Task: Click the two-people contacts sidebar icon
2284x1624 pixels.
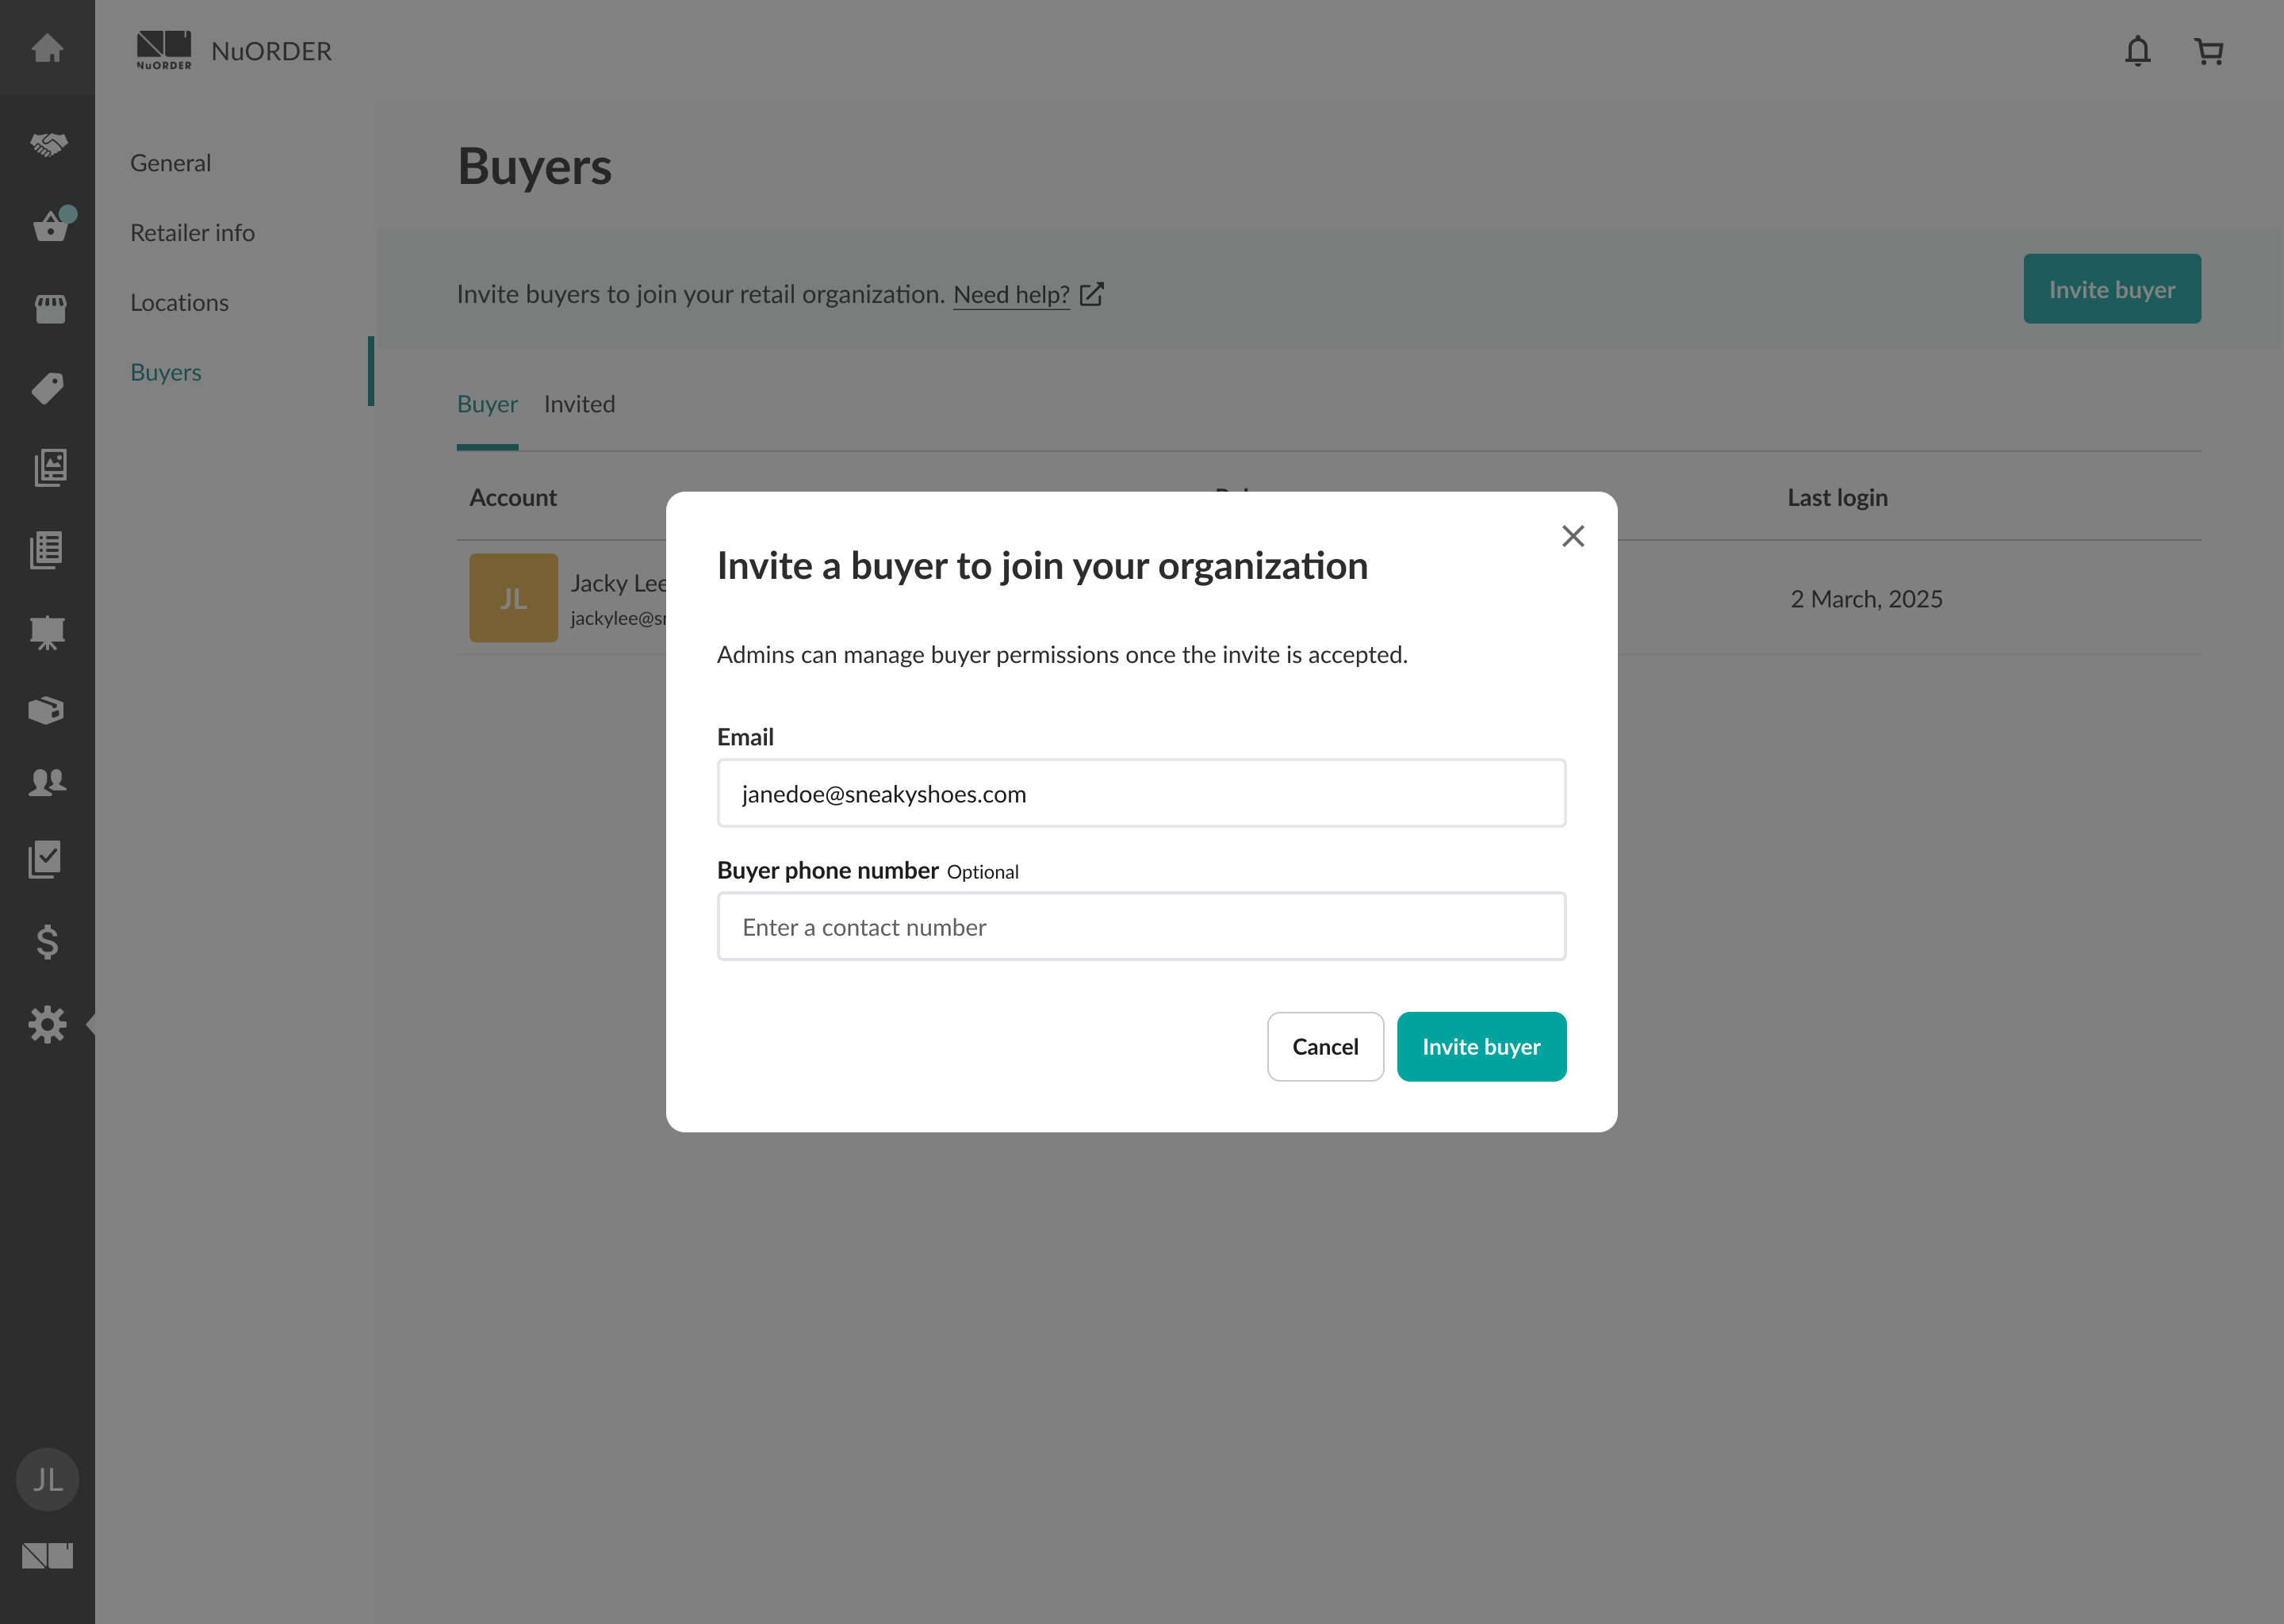Action: click(x=47, y=781)
